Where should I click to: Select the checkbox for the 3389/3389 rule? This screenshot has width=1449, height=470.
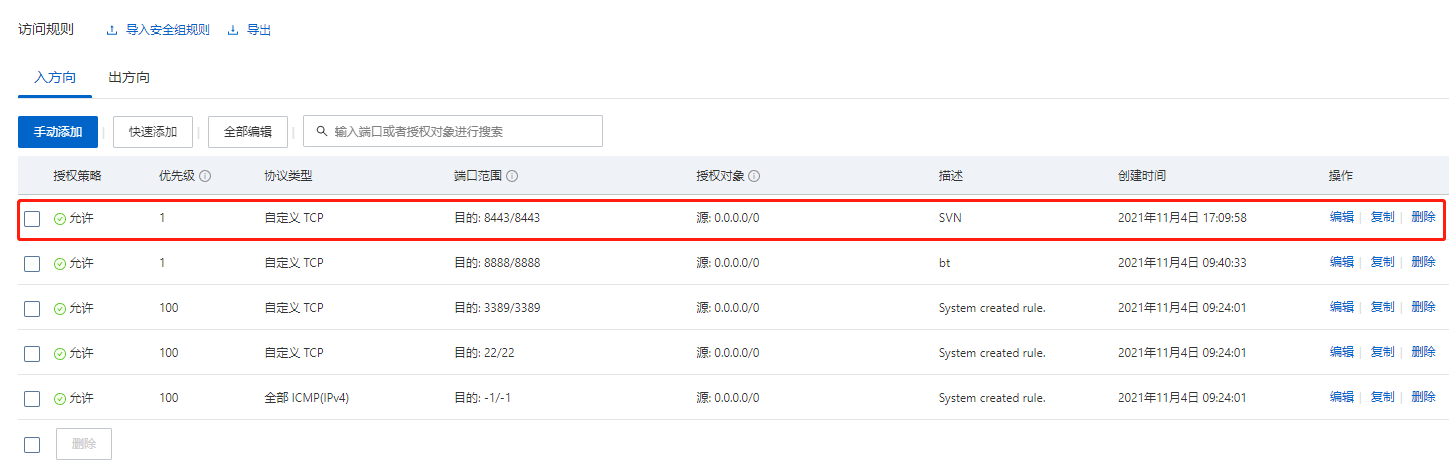tap(32, 309)
